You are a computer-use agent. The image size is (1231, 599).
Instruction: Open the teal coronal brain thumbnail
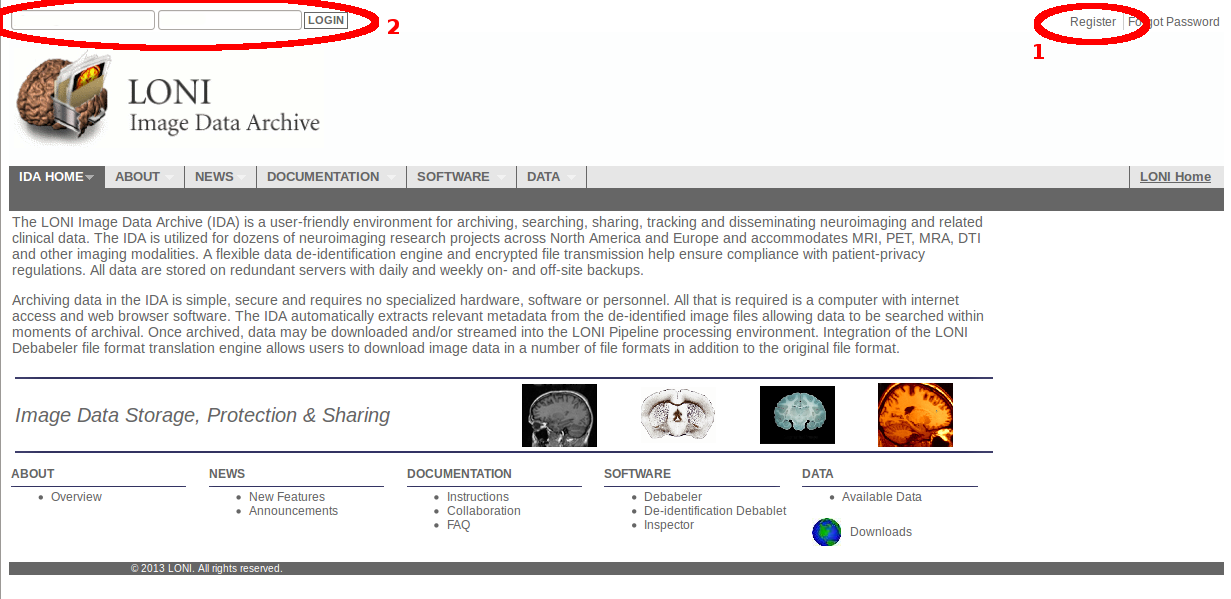tap(797, 415)
